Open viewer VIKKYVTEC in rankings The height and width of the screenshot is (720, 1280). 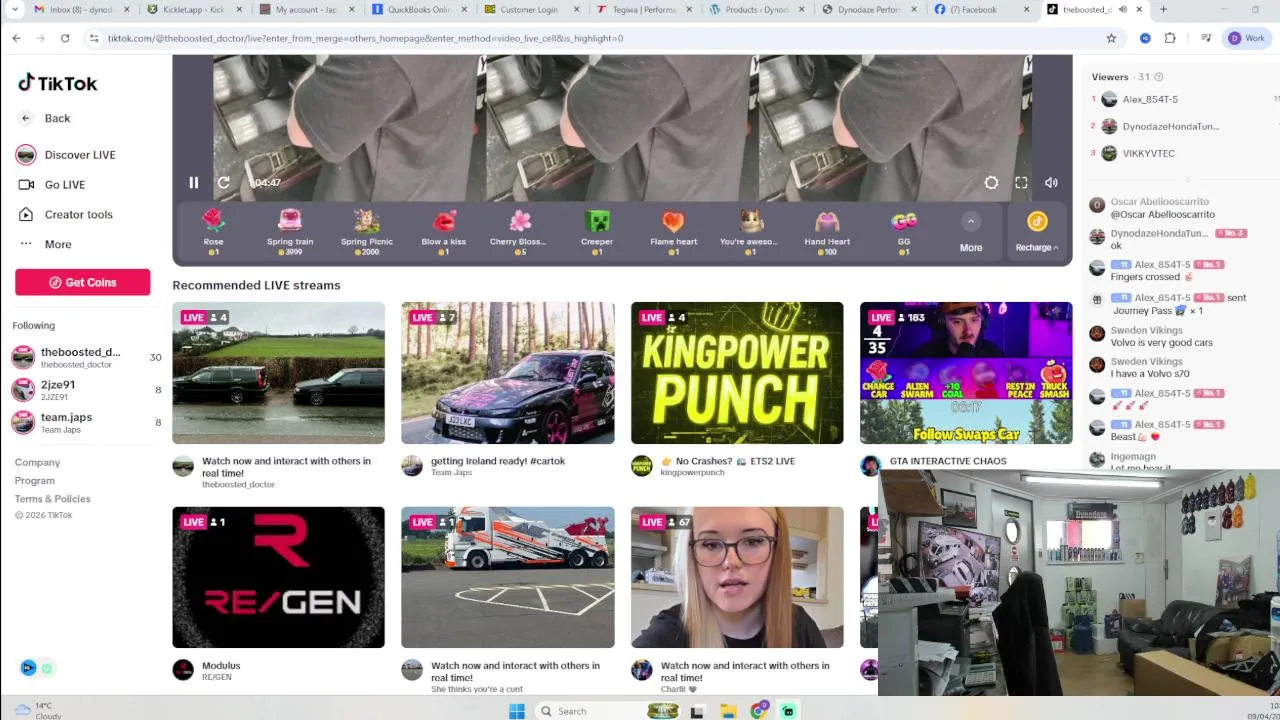(1148, 153)
